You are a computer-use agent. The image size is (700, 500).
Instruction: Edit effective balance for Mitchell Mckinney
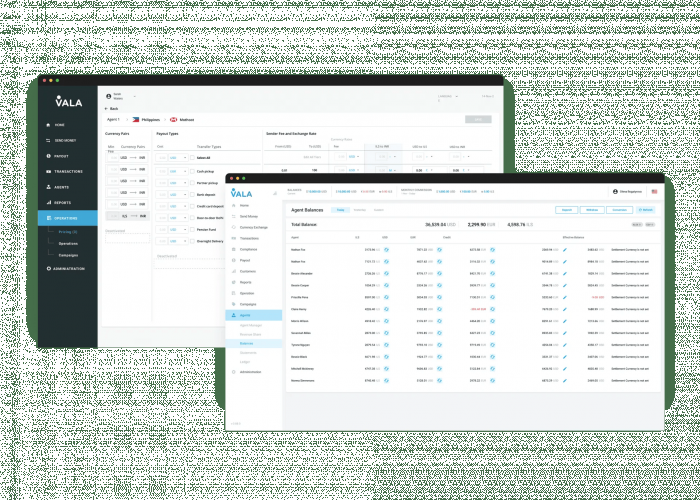565,369
